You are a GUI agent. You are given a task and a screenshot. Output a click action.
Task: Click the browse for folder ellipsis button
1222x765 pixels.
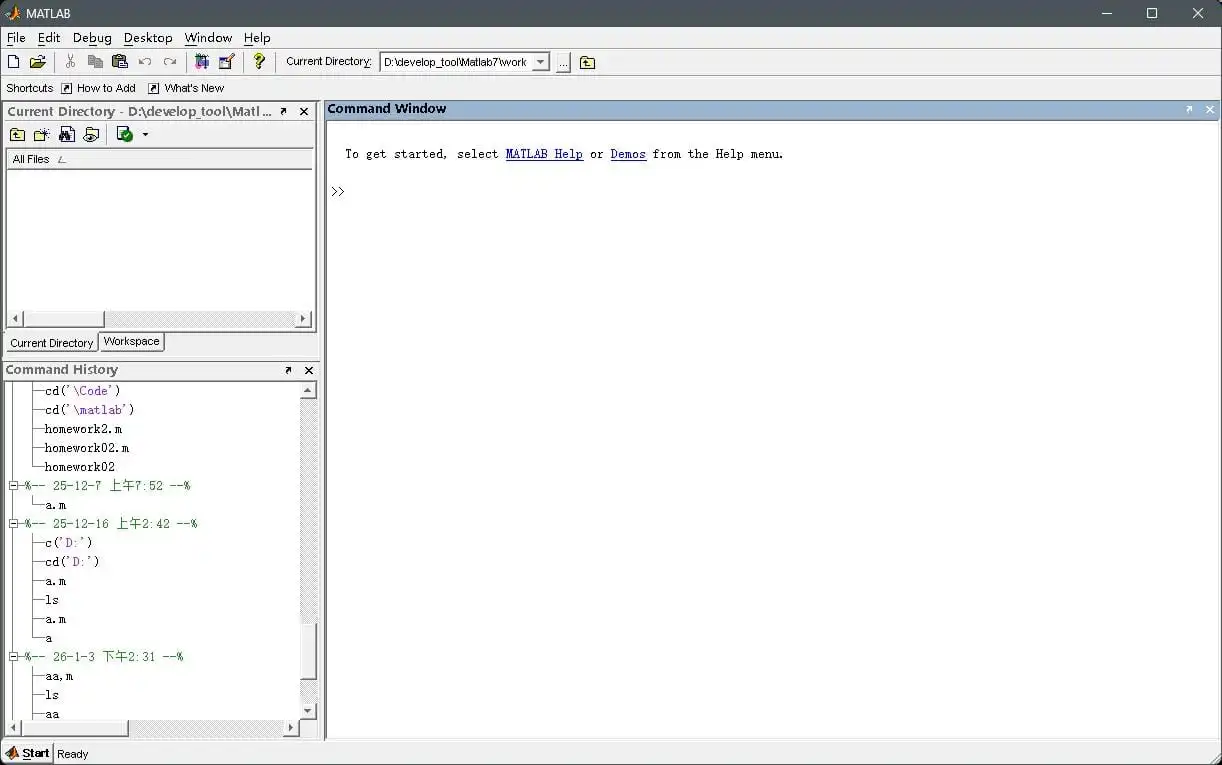(564, 63)
